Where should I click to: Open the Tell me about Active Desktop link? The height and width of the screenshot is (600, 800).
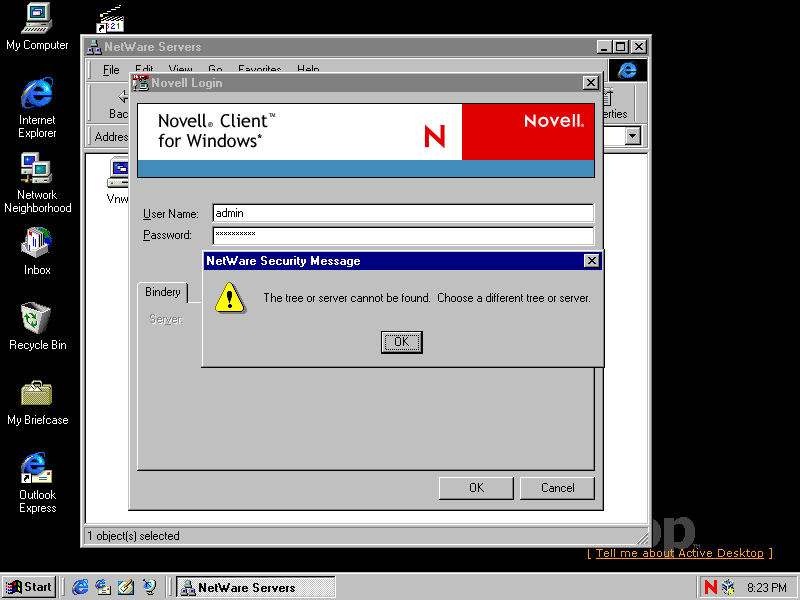click(680, 553)
